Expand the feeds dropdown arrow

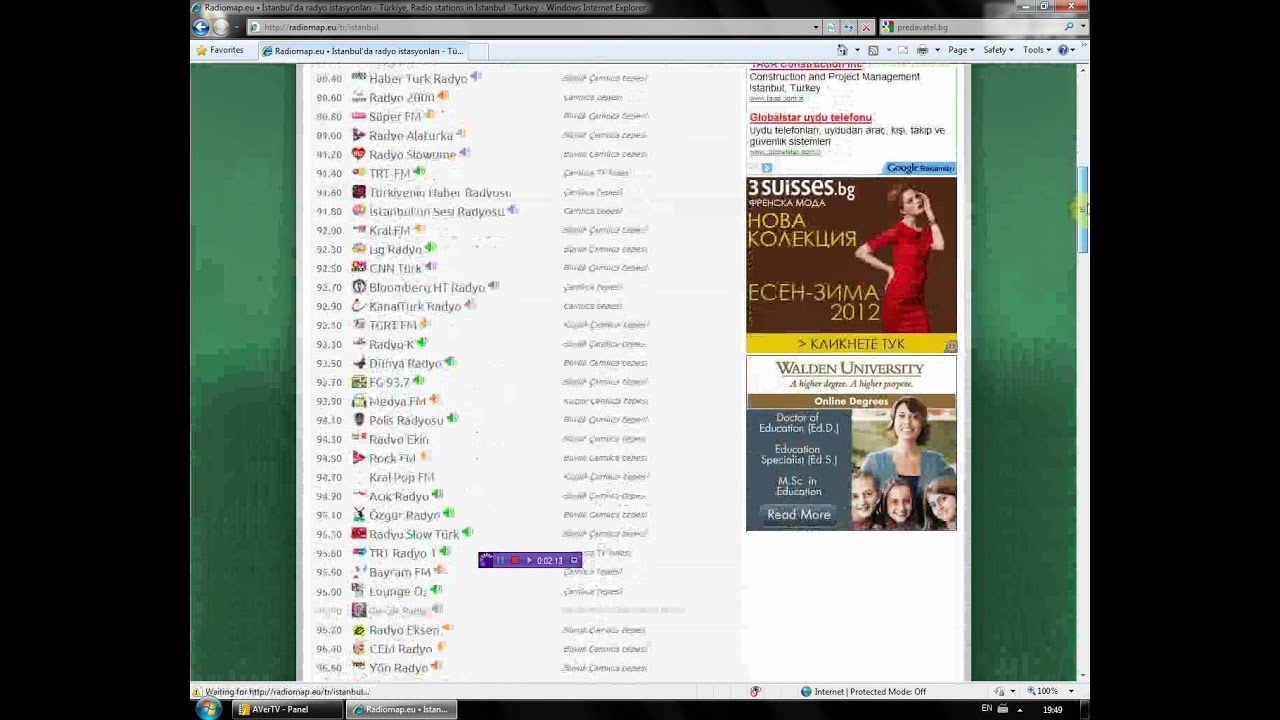click(887, 50)
